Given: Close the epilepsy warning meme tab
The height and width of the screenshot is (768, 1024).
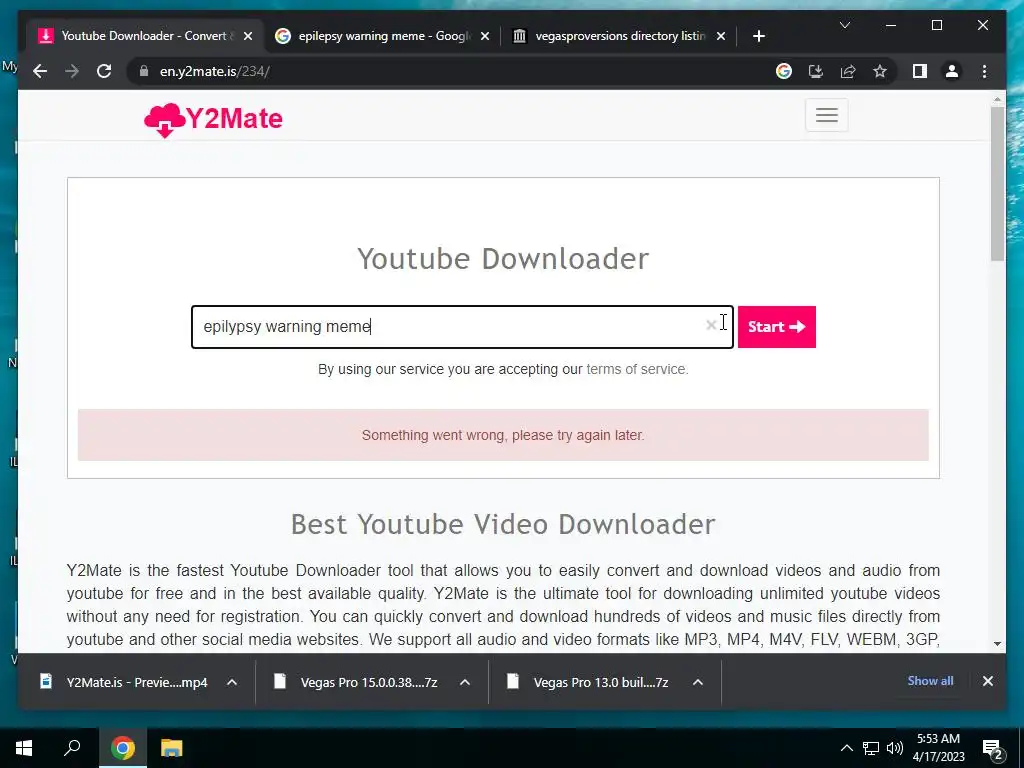Looking at the screenshot, I should tap(485, 37).
